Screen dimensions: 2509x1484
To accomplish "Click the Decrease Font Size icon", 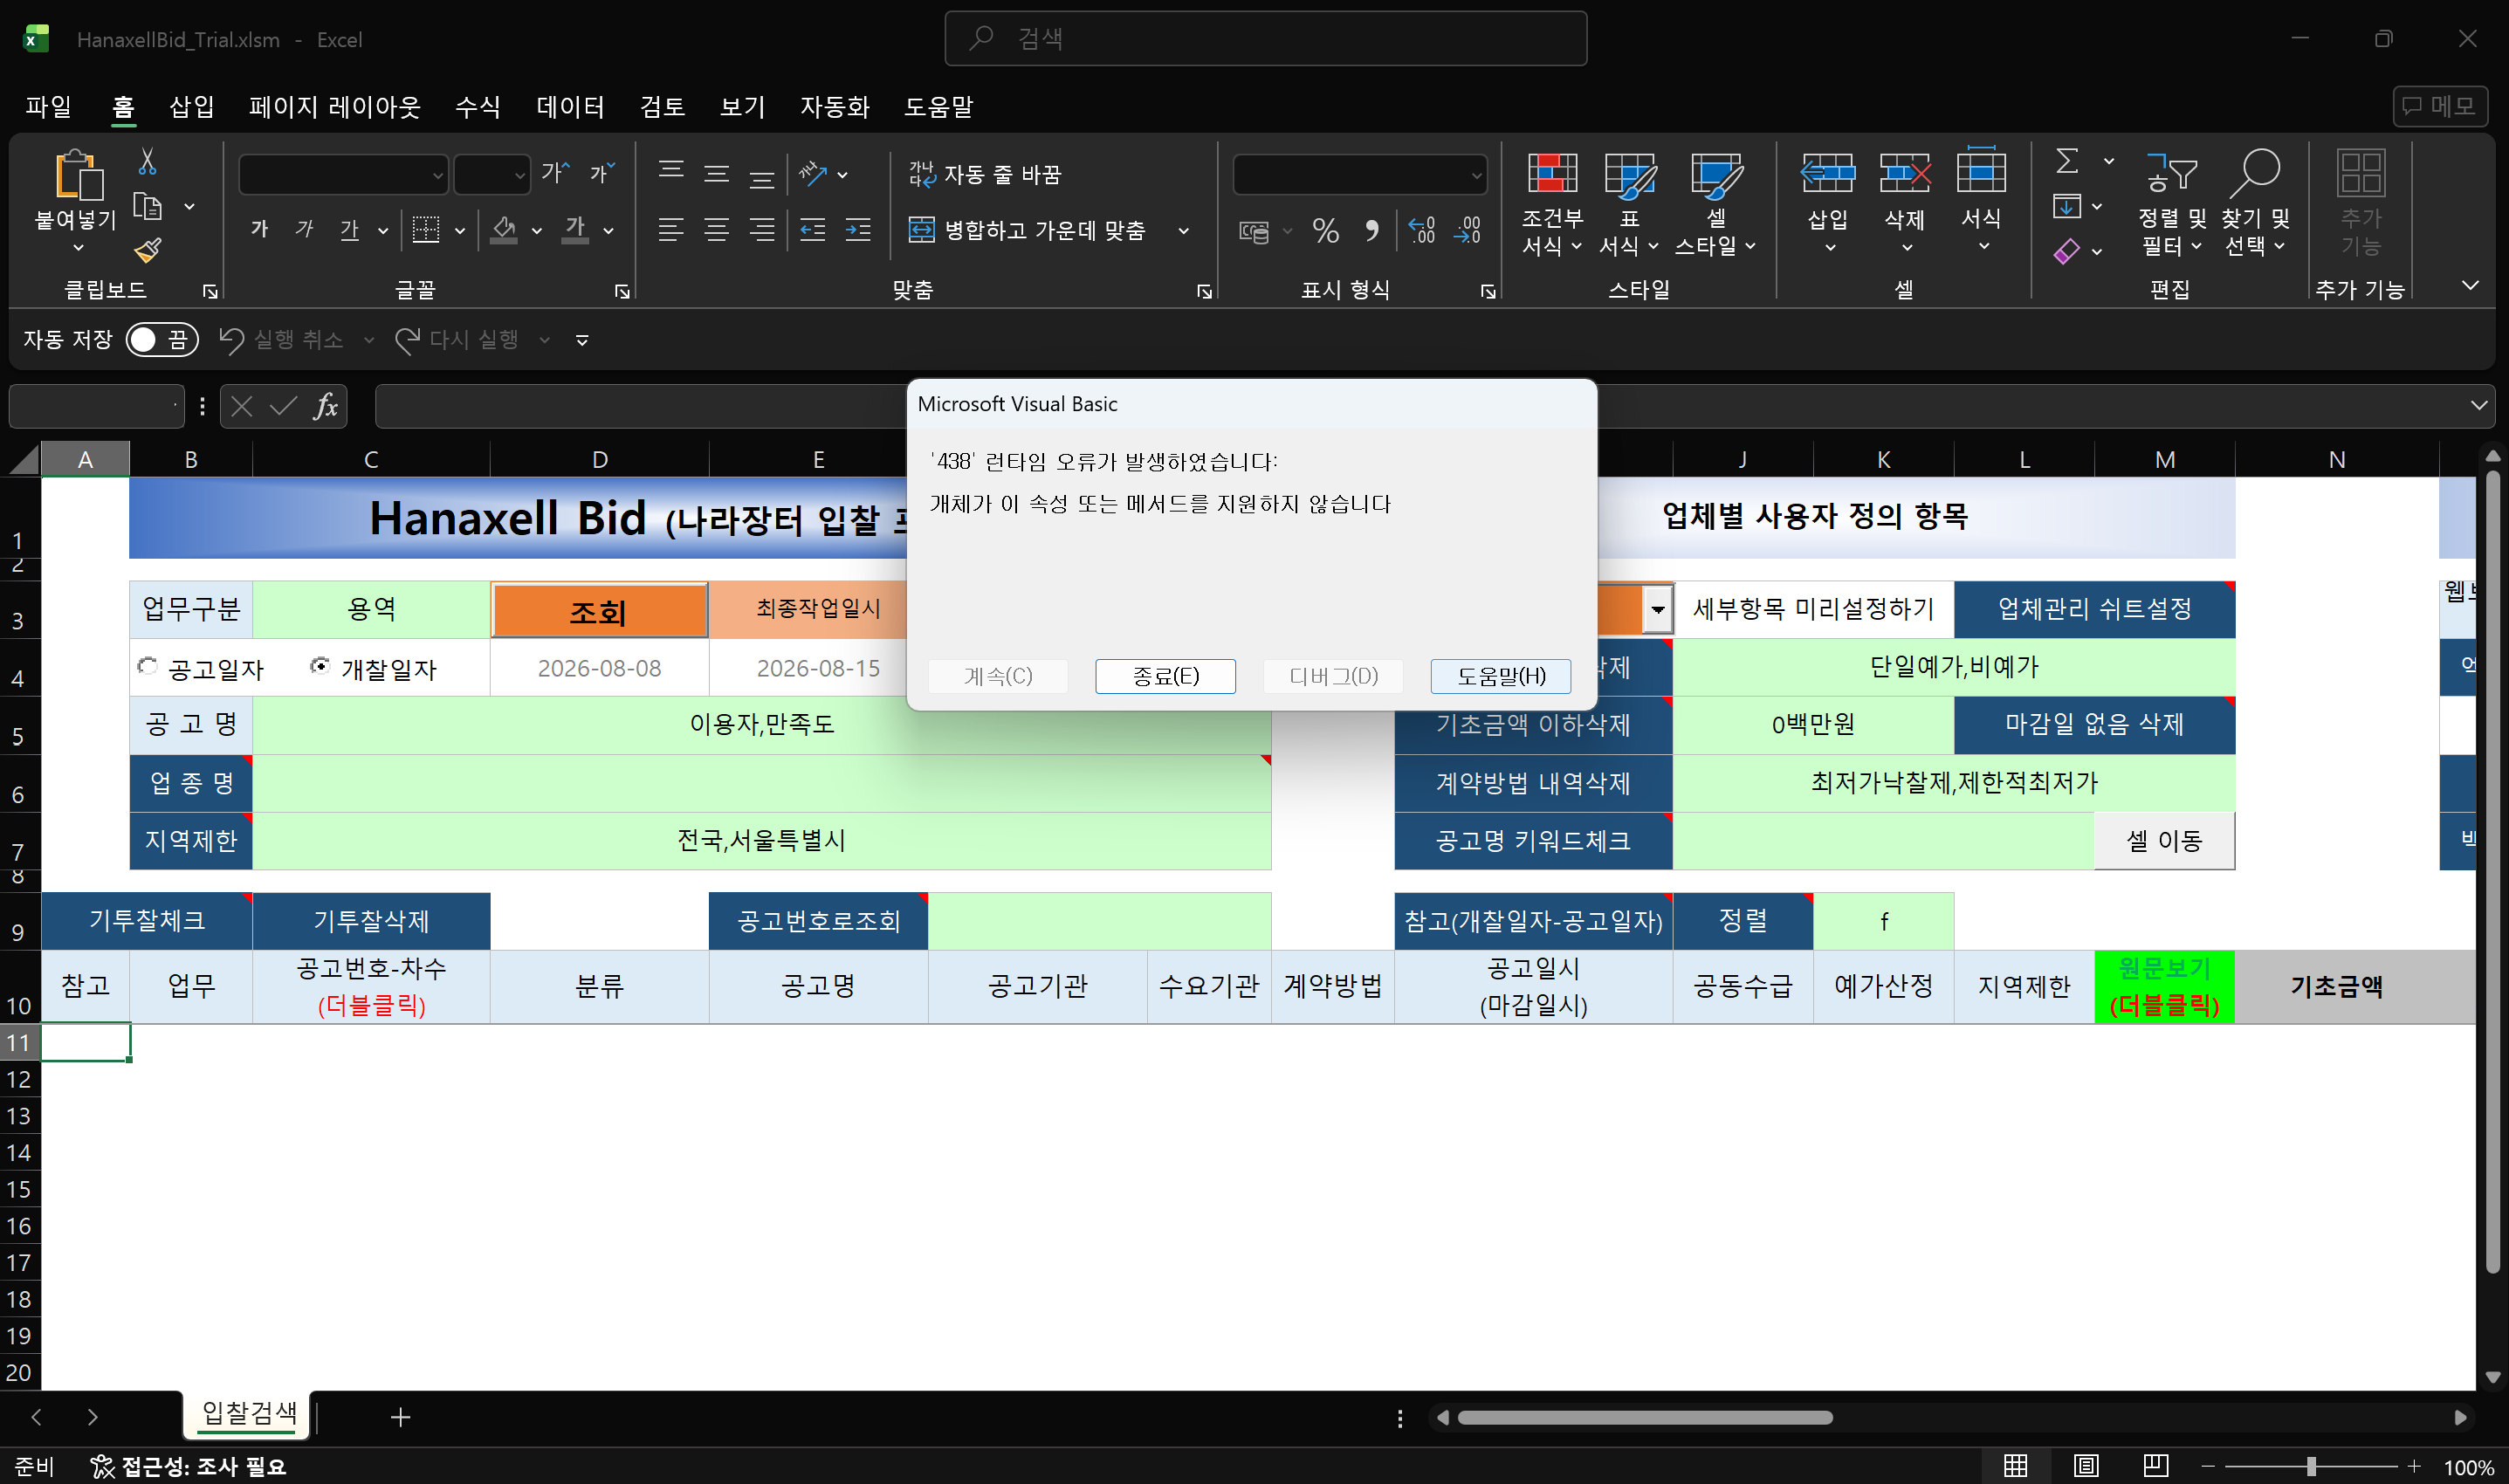I will click(x=603, y=174).
